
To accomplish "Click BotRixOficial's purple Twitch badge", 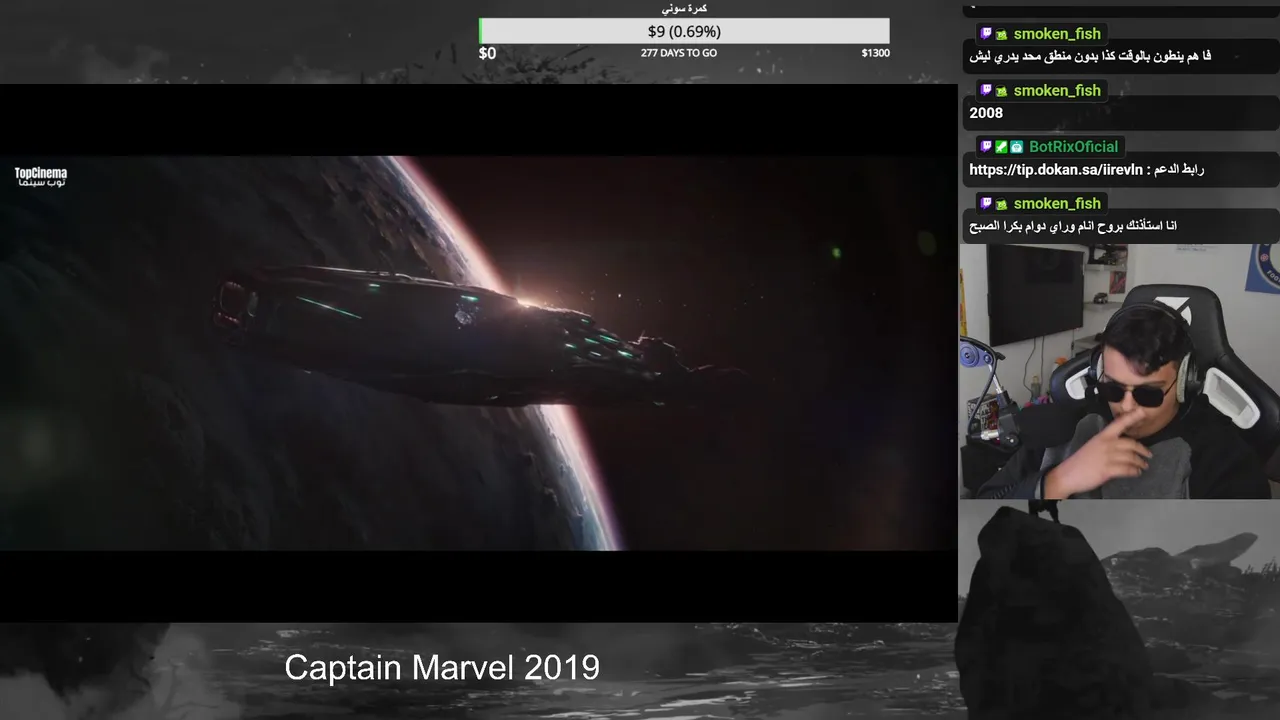I will coord(986,147).
